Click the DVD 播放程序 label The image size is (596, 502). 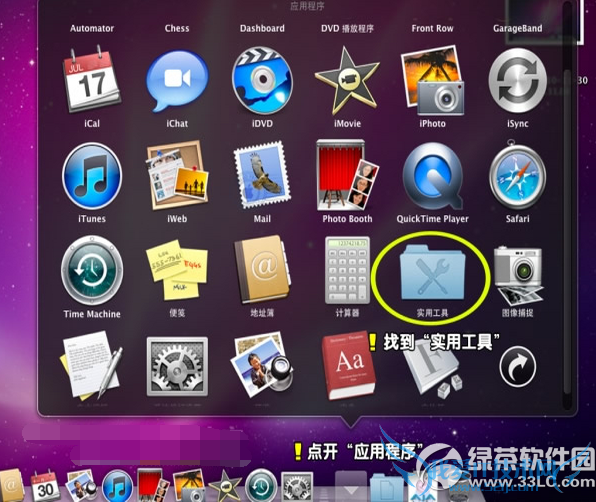tap(347, 28)
